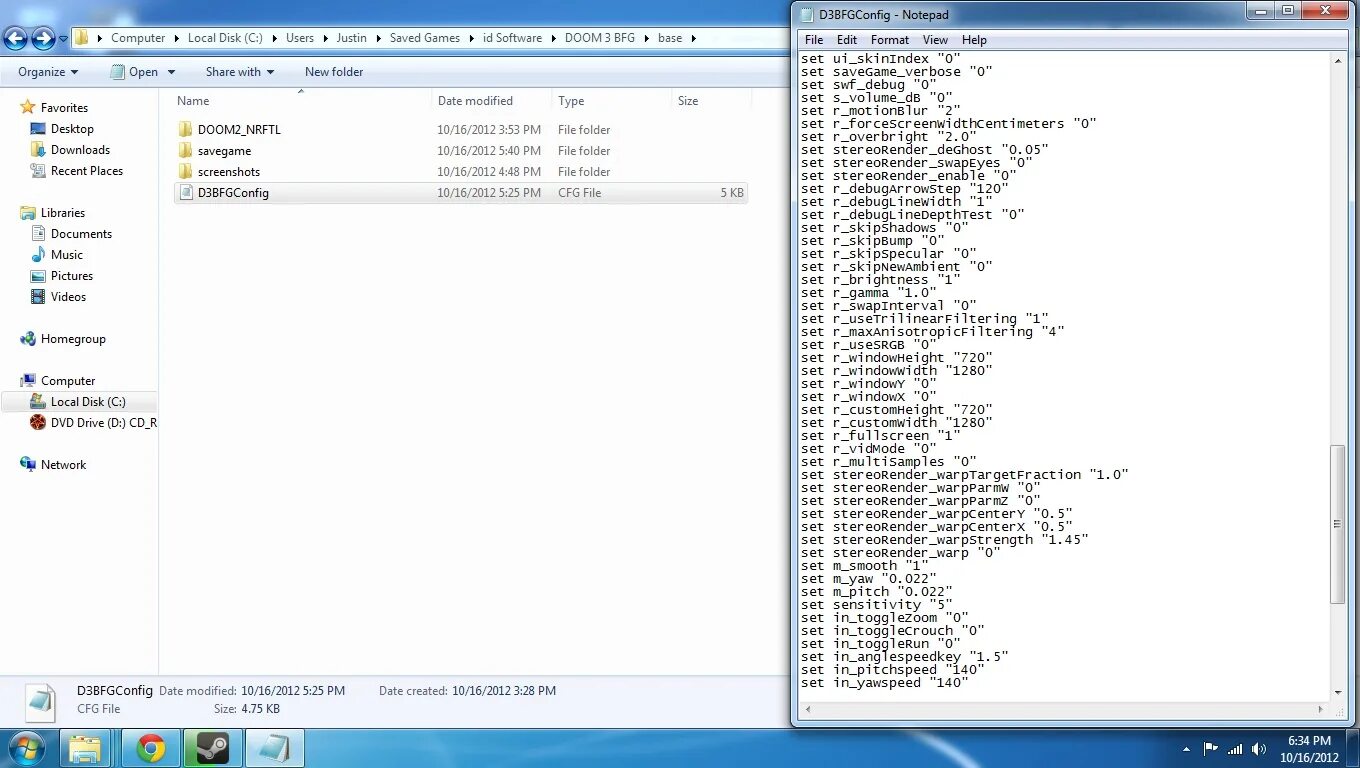Image resolution: width=1360 pixels, height=768 pixels.
Task: Open the Windows Start button
Action: 26,748
